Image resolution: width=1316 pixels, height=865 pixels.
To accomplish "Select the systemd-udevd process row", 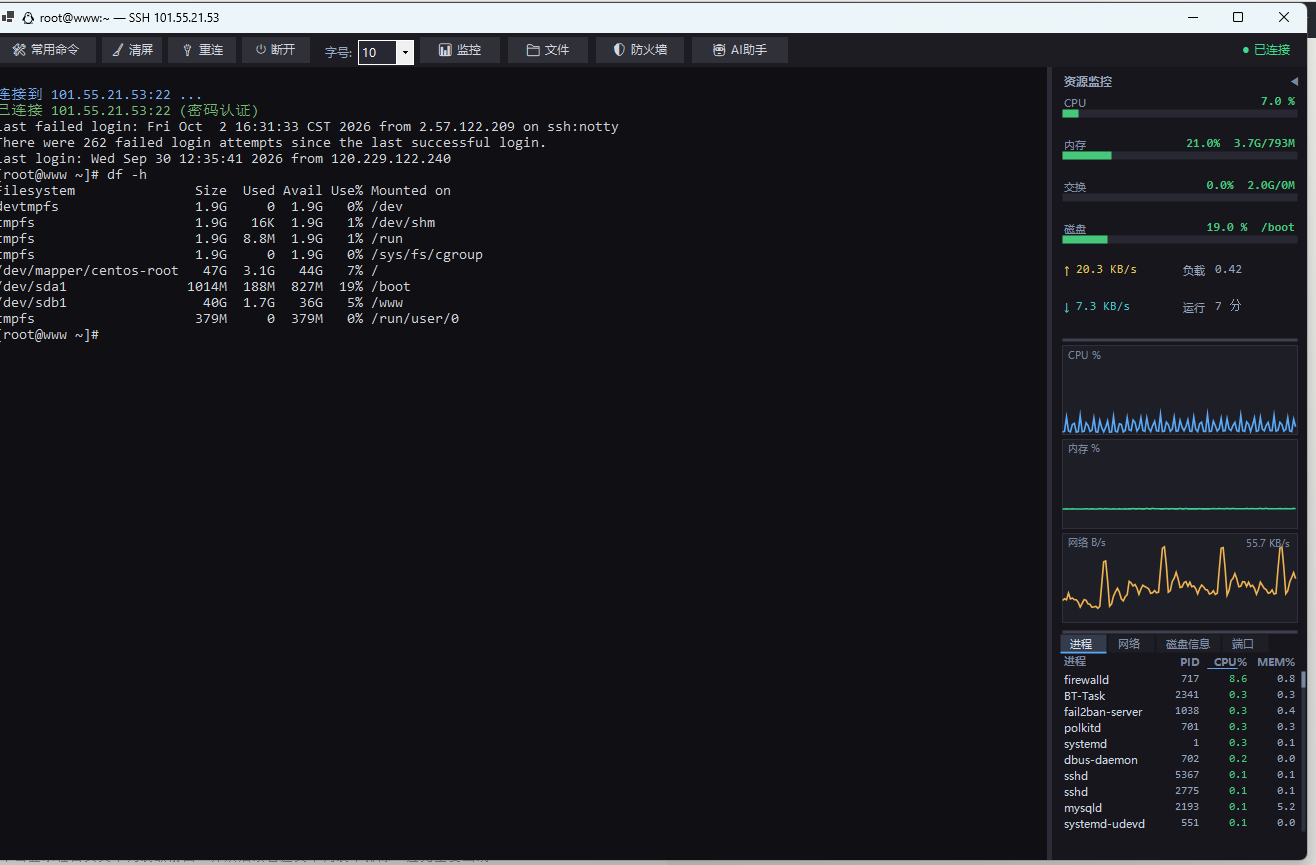I will (1180, 824).
